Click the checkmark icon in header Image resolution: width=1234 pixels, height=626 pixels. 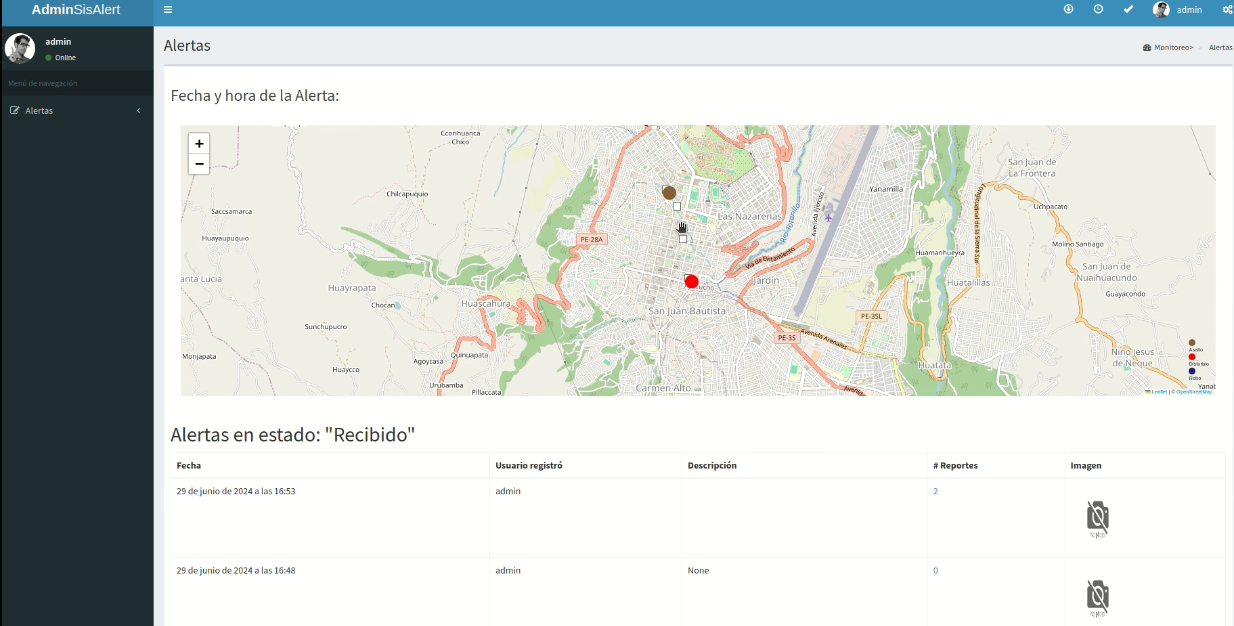[1128, 10]
